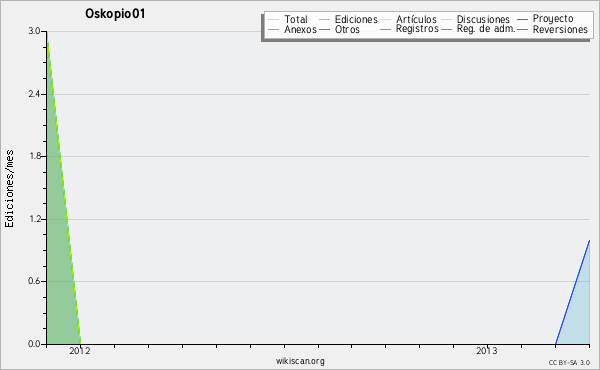Screen dimensions: 600x370
Task: Select the Artículos legend entry
Action: [x=408, y=19]
